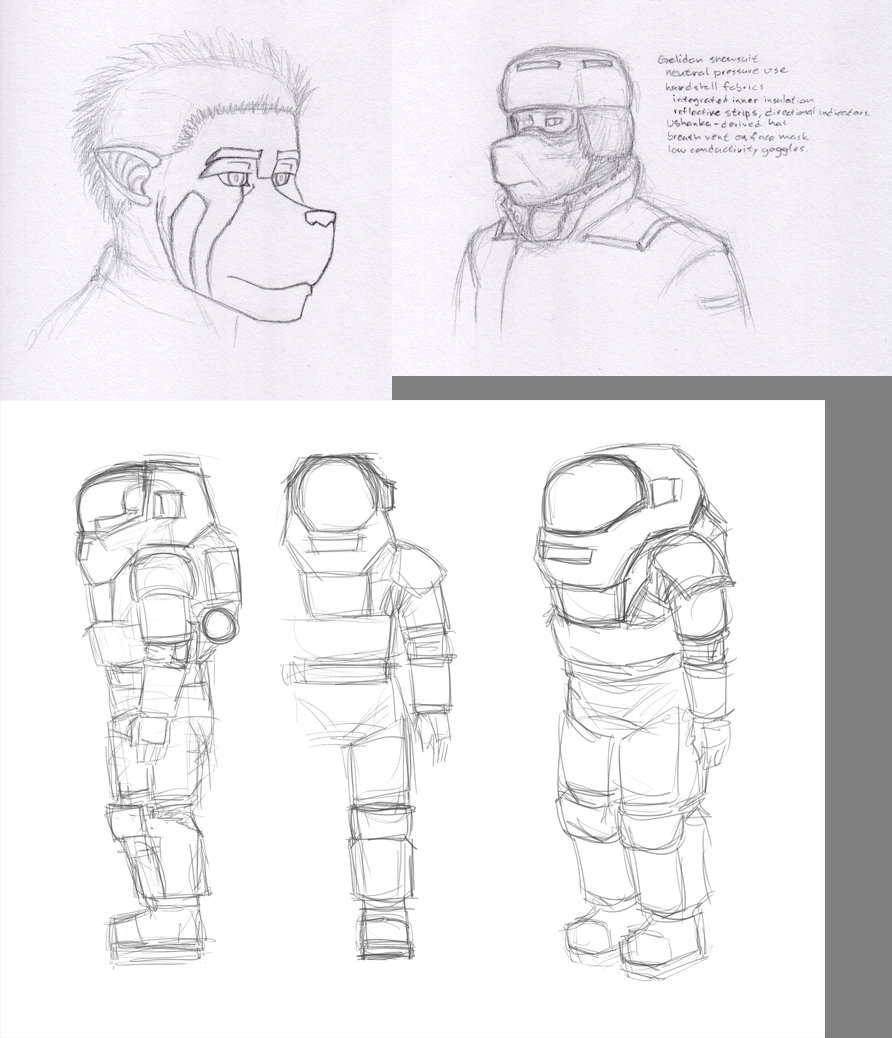Select the side-view armored suit sketch

coord(158,710)
